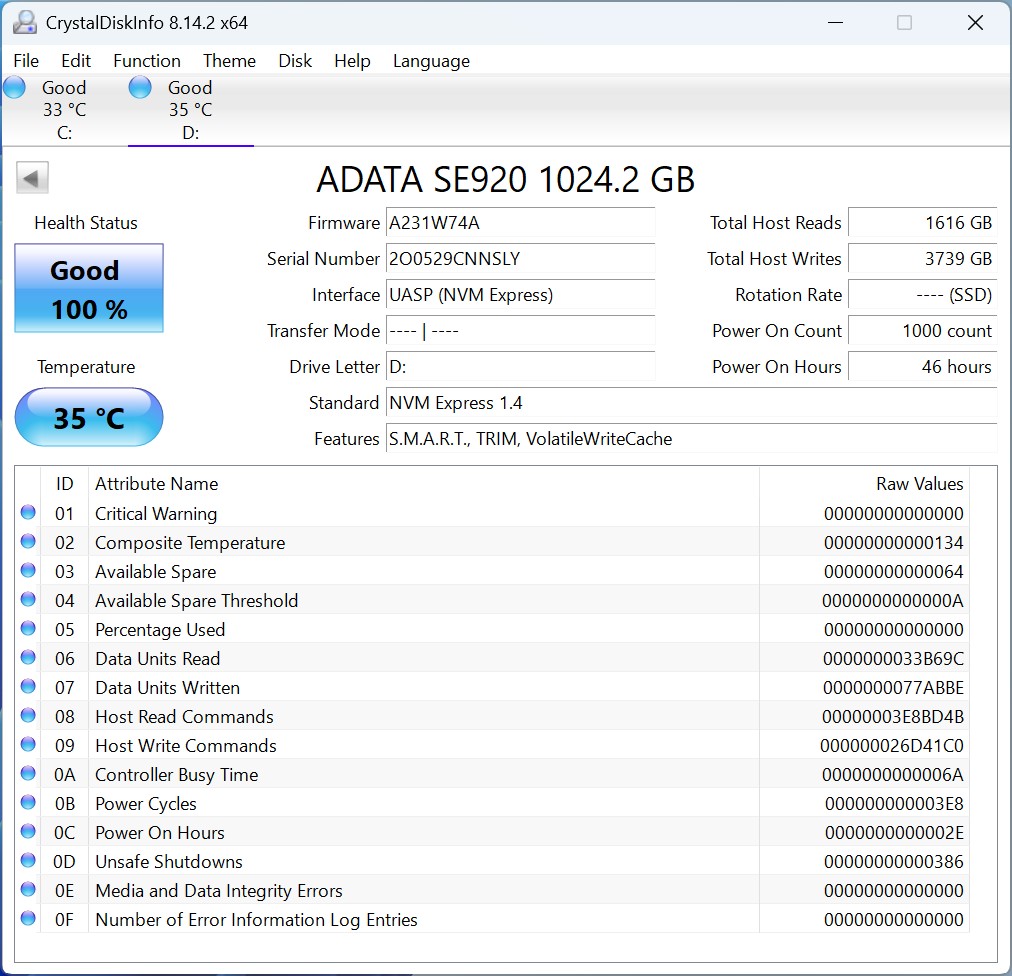The height and width of the screenshot is (976, 1012).
Task: Click the Percentage Used status indicator dot
Action: [28, 629]
